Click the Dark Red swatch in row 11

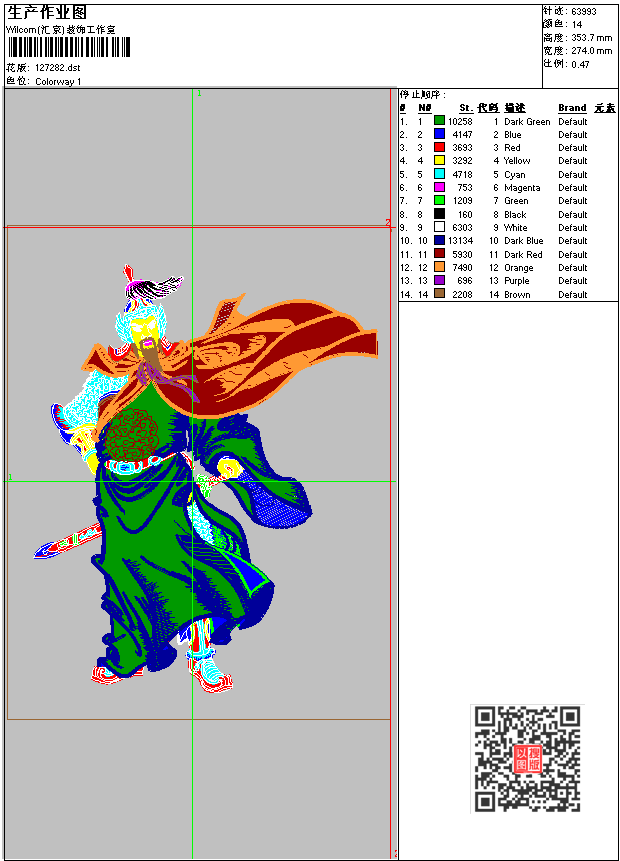point(439,253)
